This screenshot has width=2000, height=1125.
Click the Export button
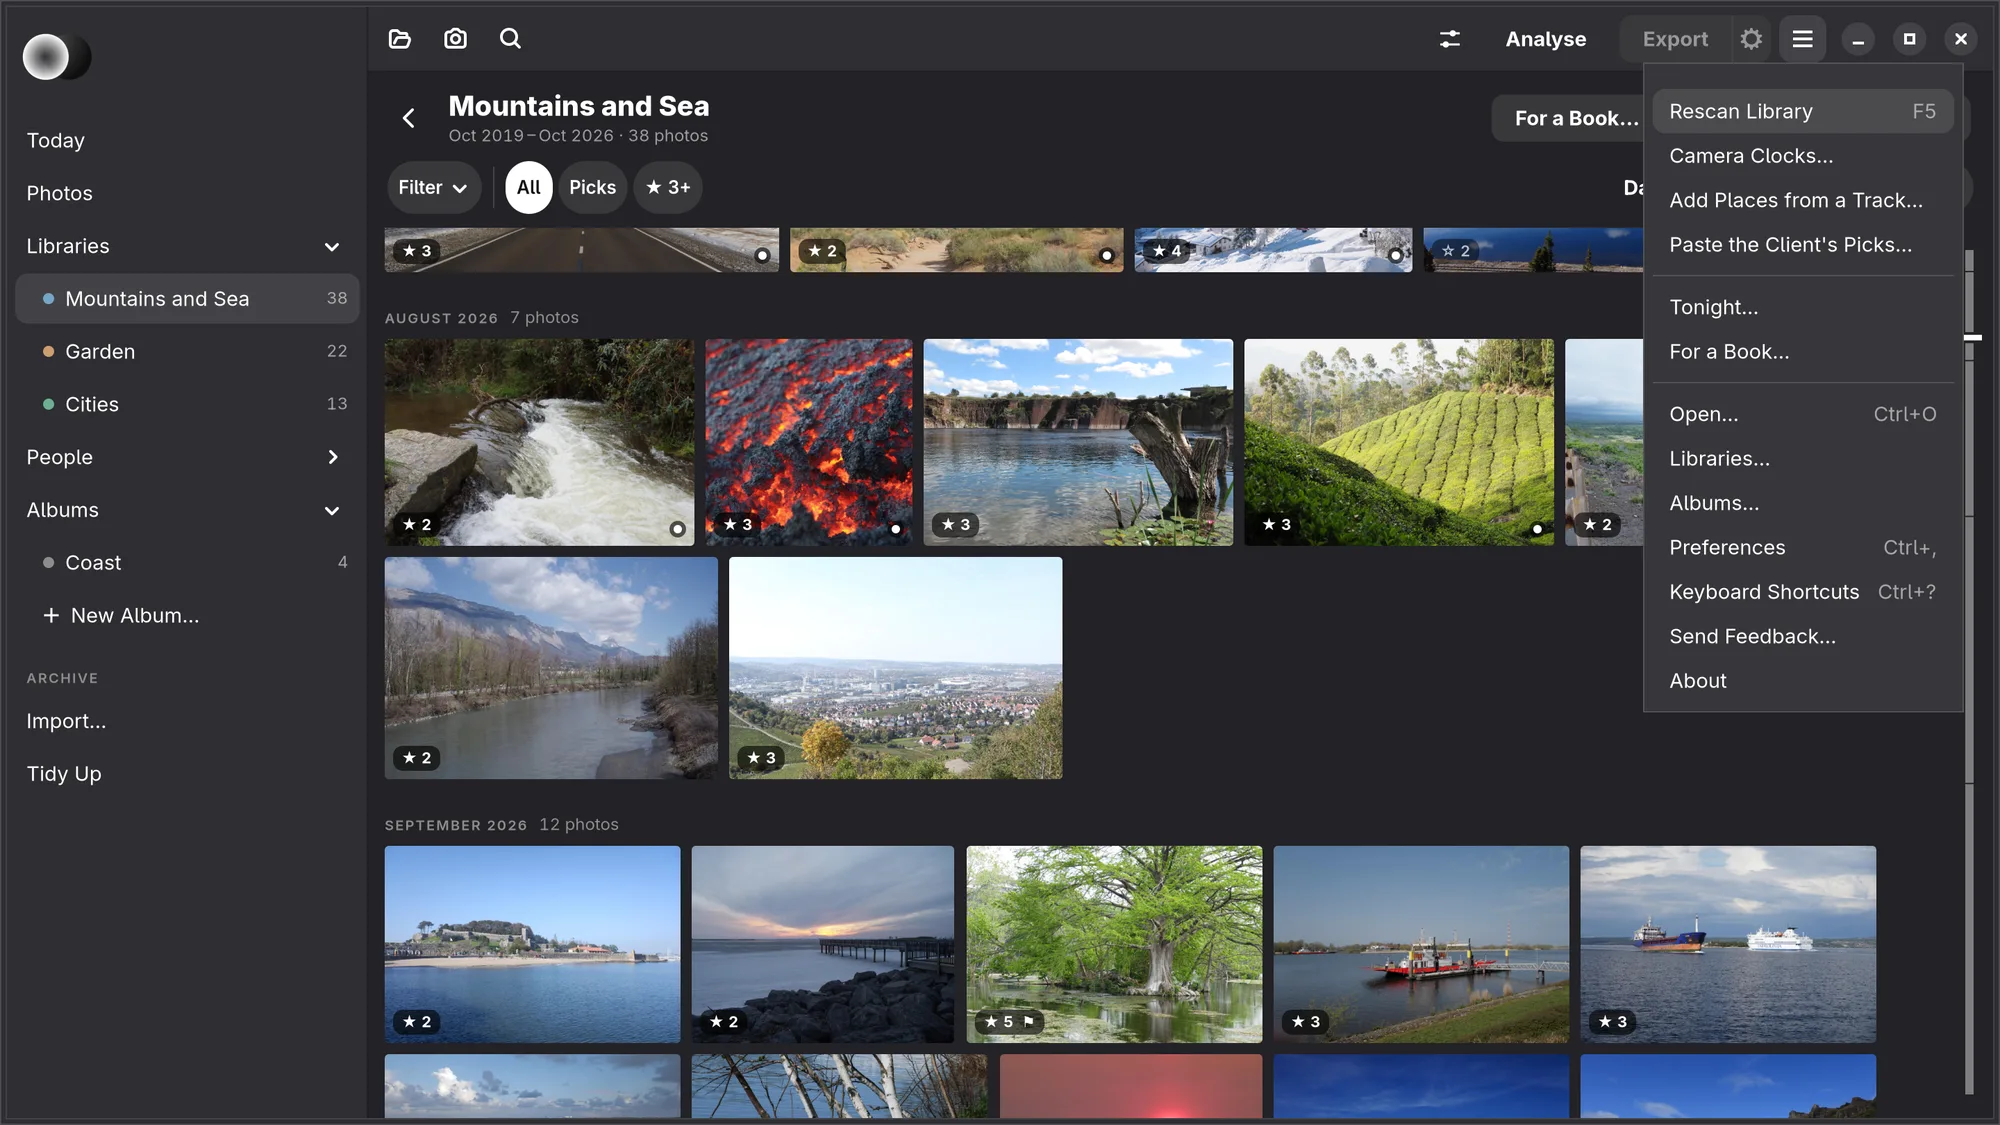tap(1675, 39)
